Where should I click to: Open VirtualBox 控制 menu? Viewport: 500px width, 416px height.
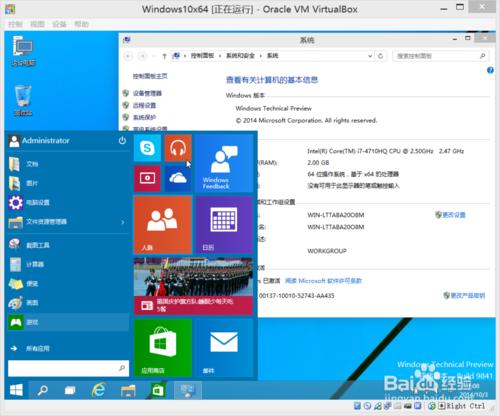[15, 24]
